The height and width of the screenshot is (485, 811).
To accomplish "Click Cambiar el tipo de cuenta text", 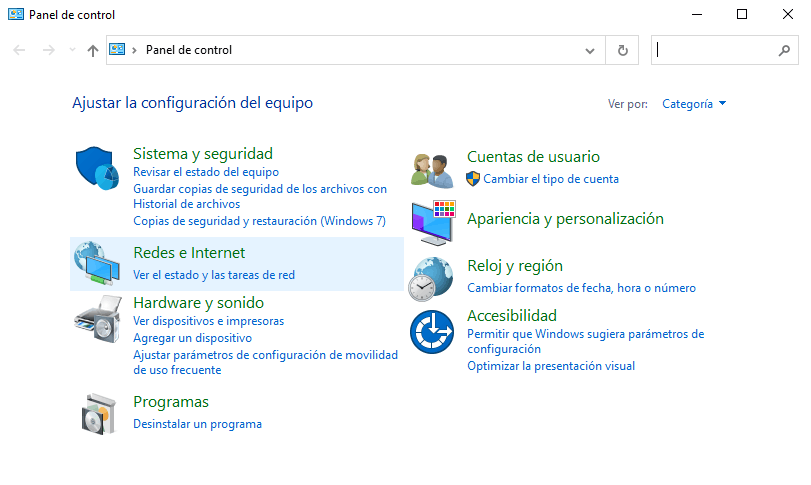I will coord(551,179).
